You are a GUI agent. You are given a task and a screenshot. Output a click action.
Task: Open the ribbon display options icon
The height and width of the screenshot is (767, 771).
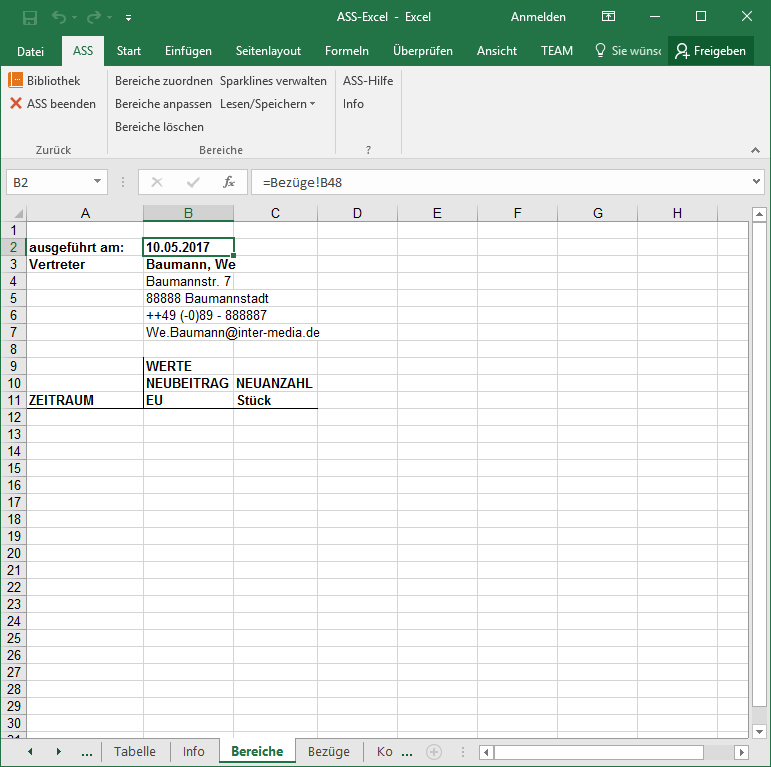tap(608, 17)
